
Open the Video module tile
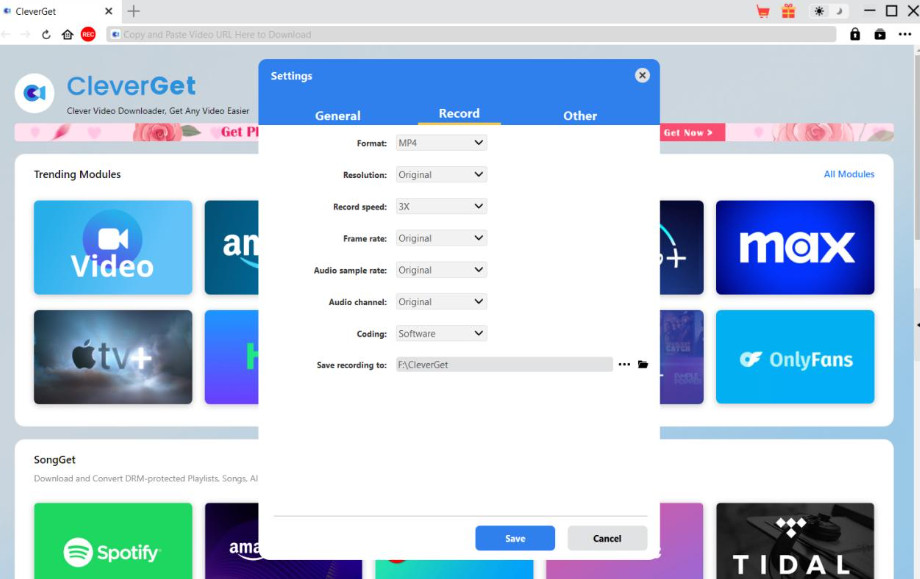point(113,248)
